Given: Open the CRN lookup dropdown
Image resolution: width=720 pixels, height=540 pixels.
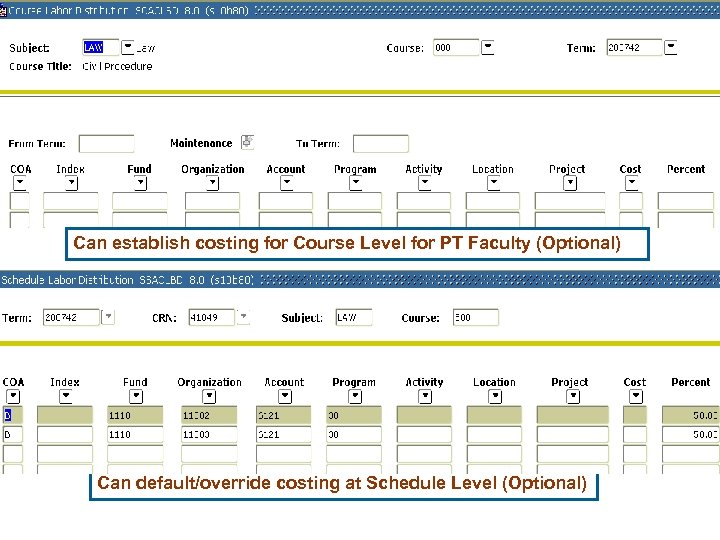Looking at the screenshot, I should pos(243,316).
